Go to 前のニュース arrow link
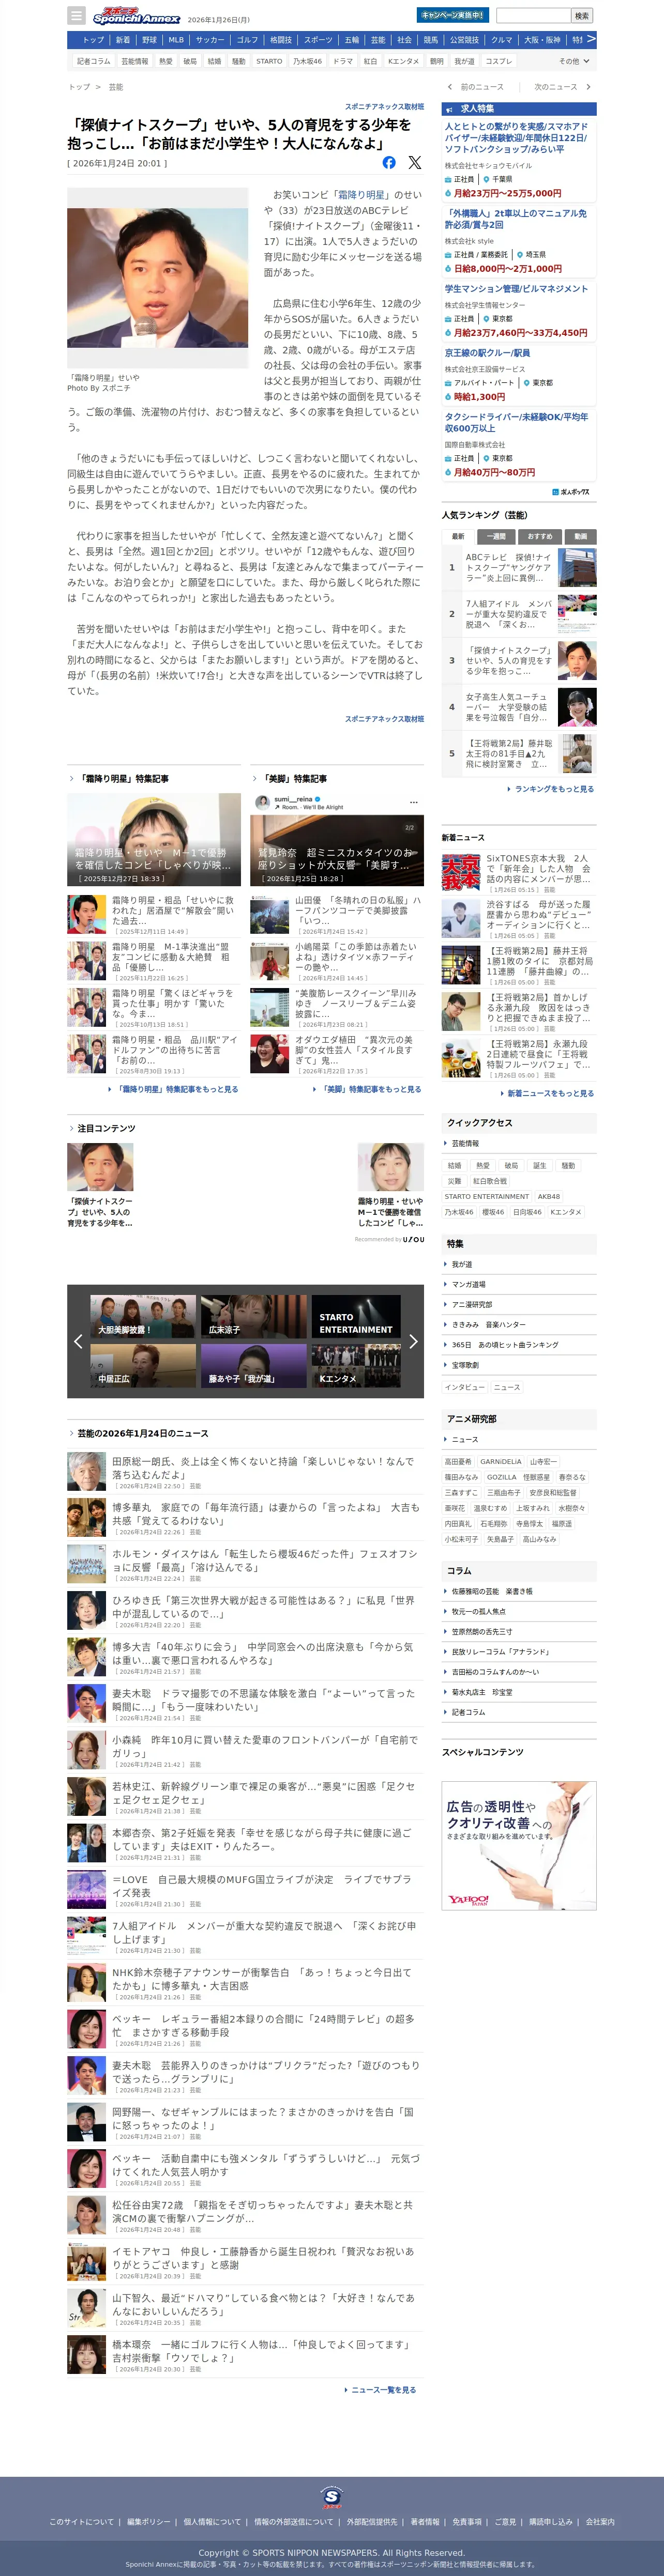 point(476,87)
